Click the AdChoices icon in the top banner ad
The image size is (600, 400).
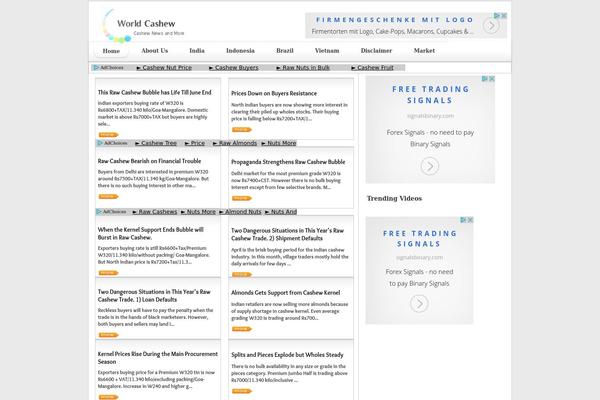tap(497, 16)
